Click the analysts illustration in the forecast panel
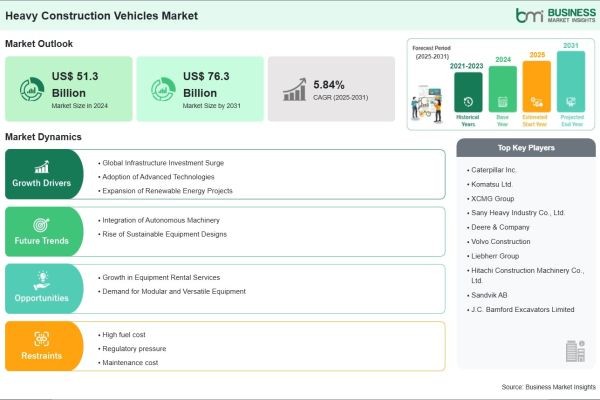Image resolution: width=600 pixels, height=400 pixels. (427, 104)
